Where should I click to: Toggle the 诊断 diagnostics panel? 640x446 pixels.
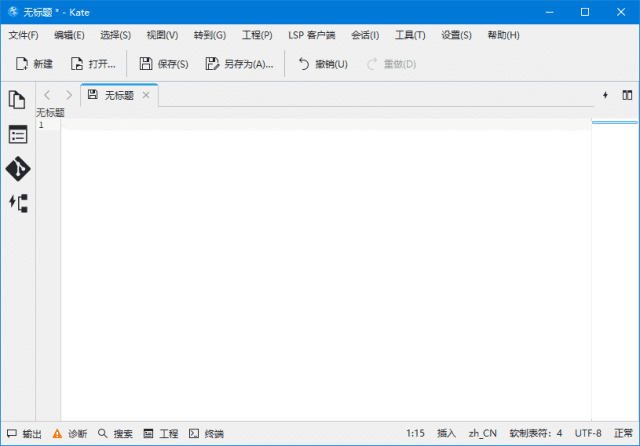pos(70,434)
